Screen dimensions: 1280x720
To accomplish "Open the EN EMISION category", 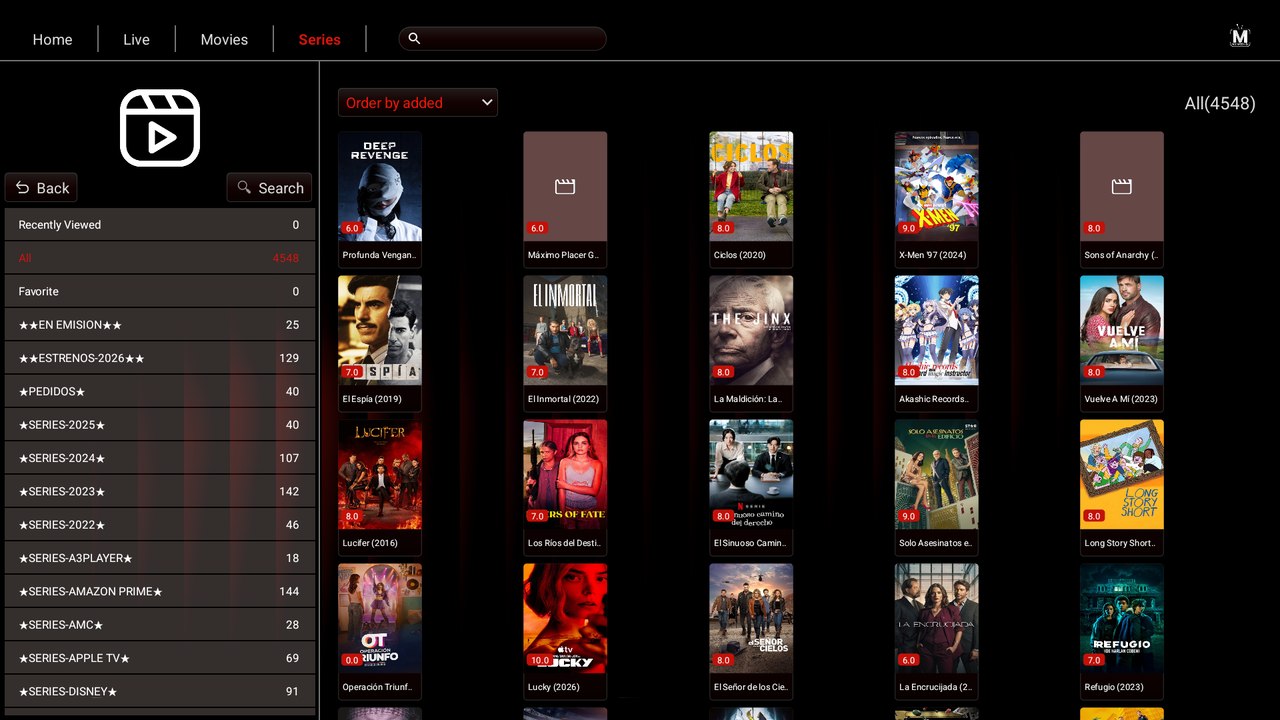I will pos(160,325).
